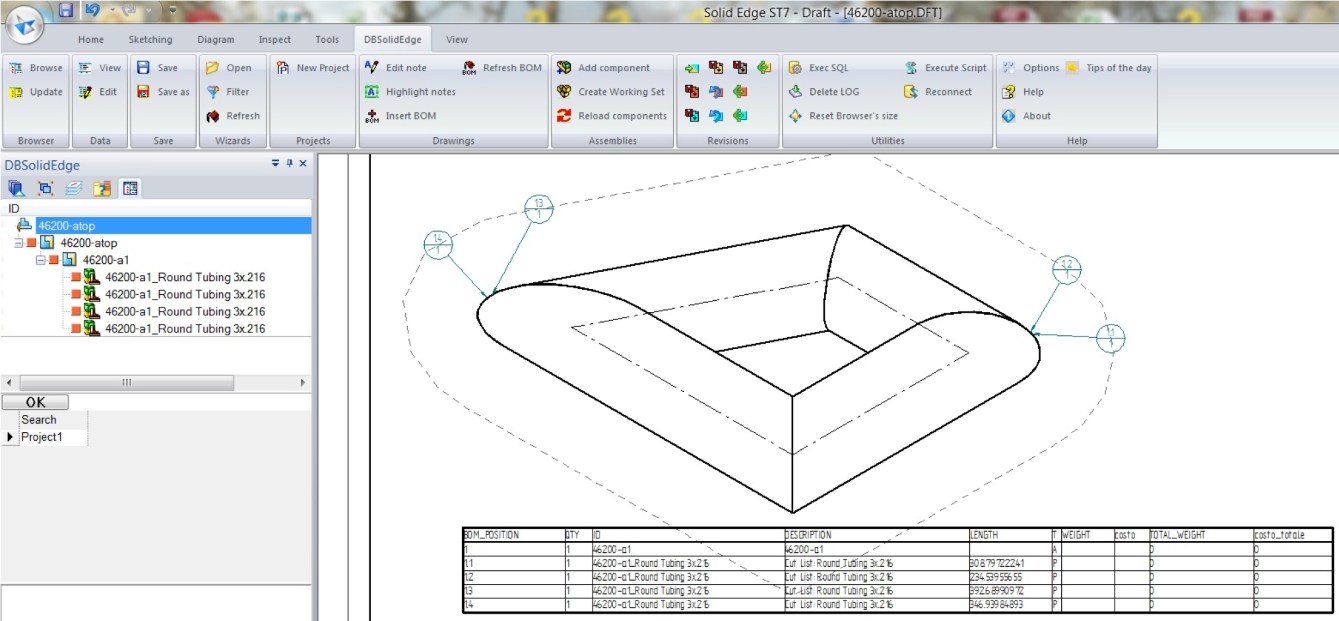Click the tree horizontal scrollbar left arrow
The height and width of the screenshot is (621, 1339).
[9, 383]
